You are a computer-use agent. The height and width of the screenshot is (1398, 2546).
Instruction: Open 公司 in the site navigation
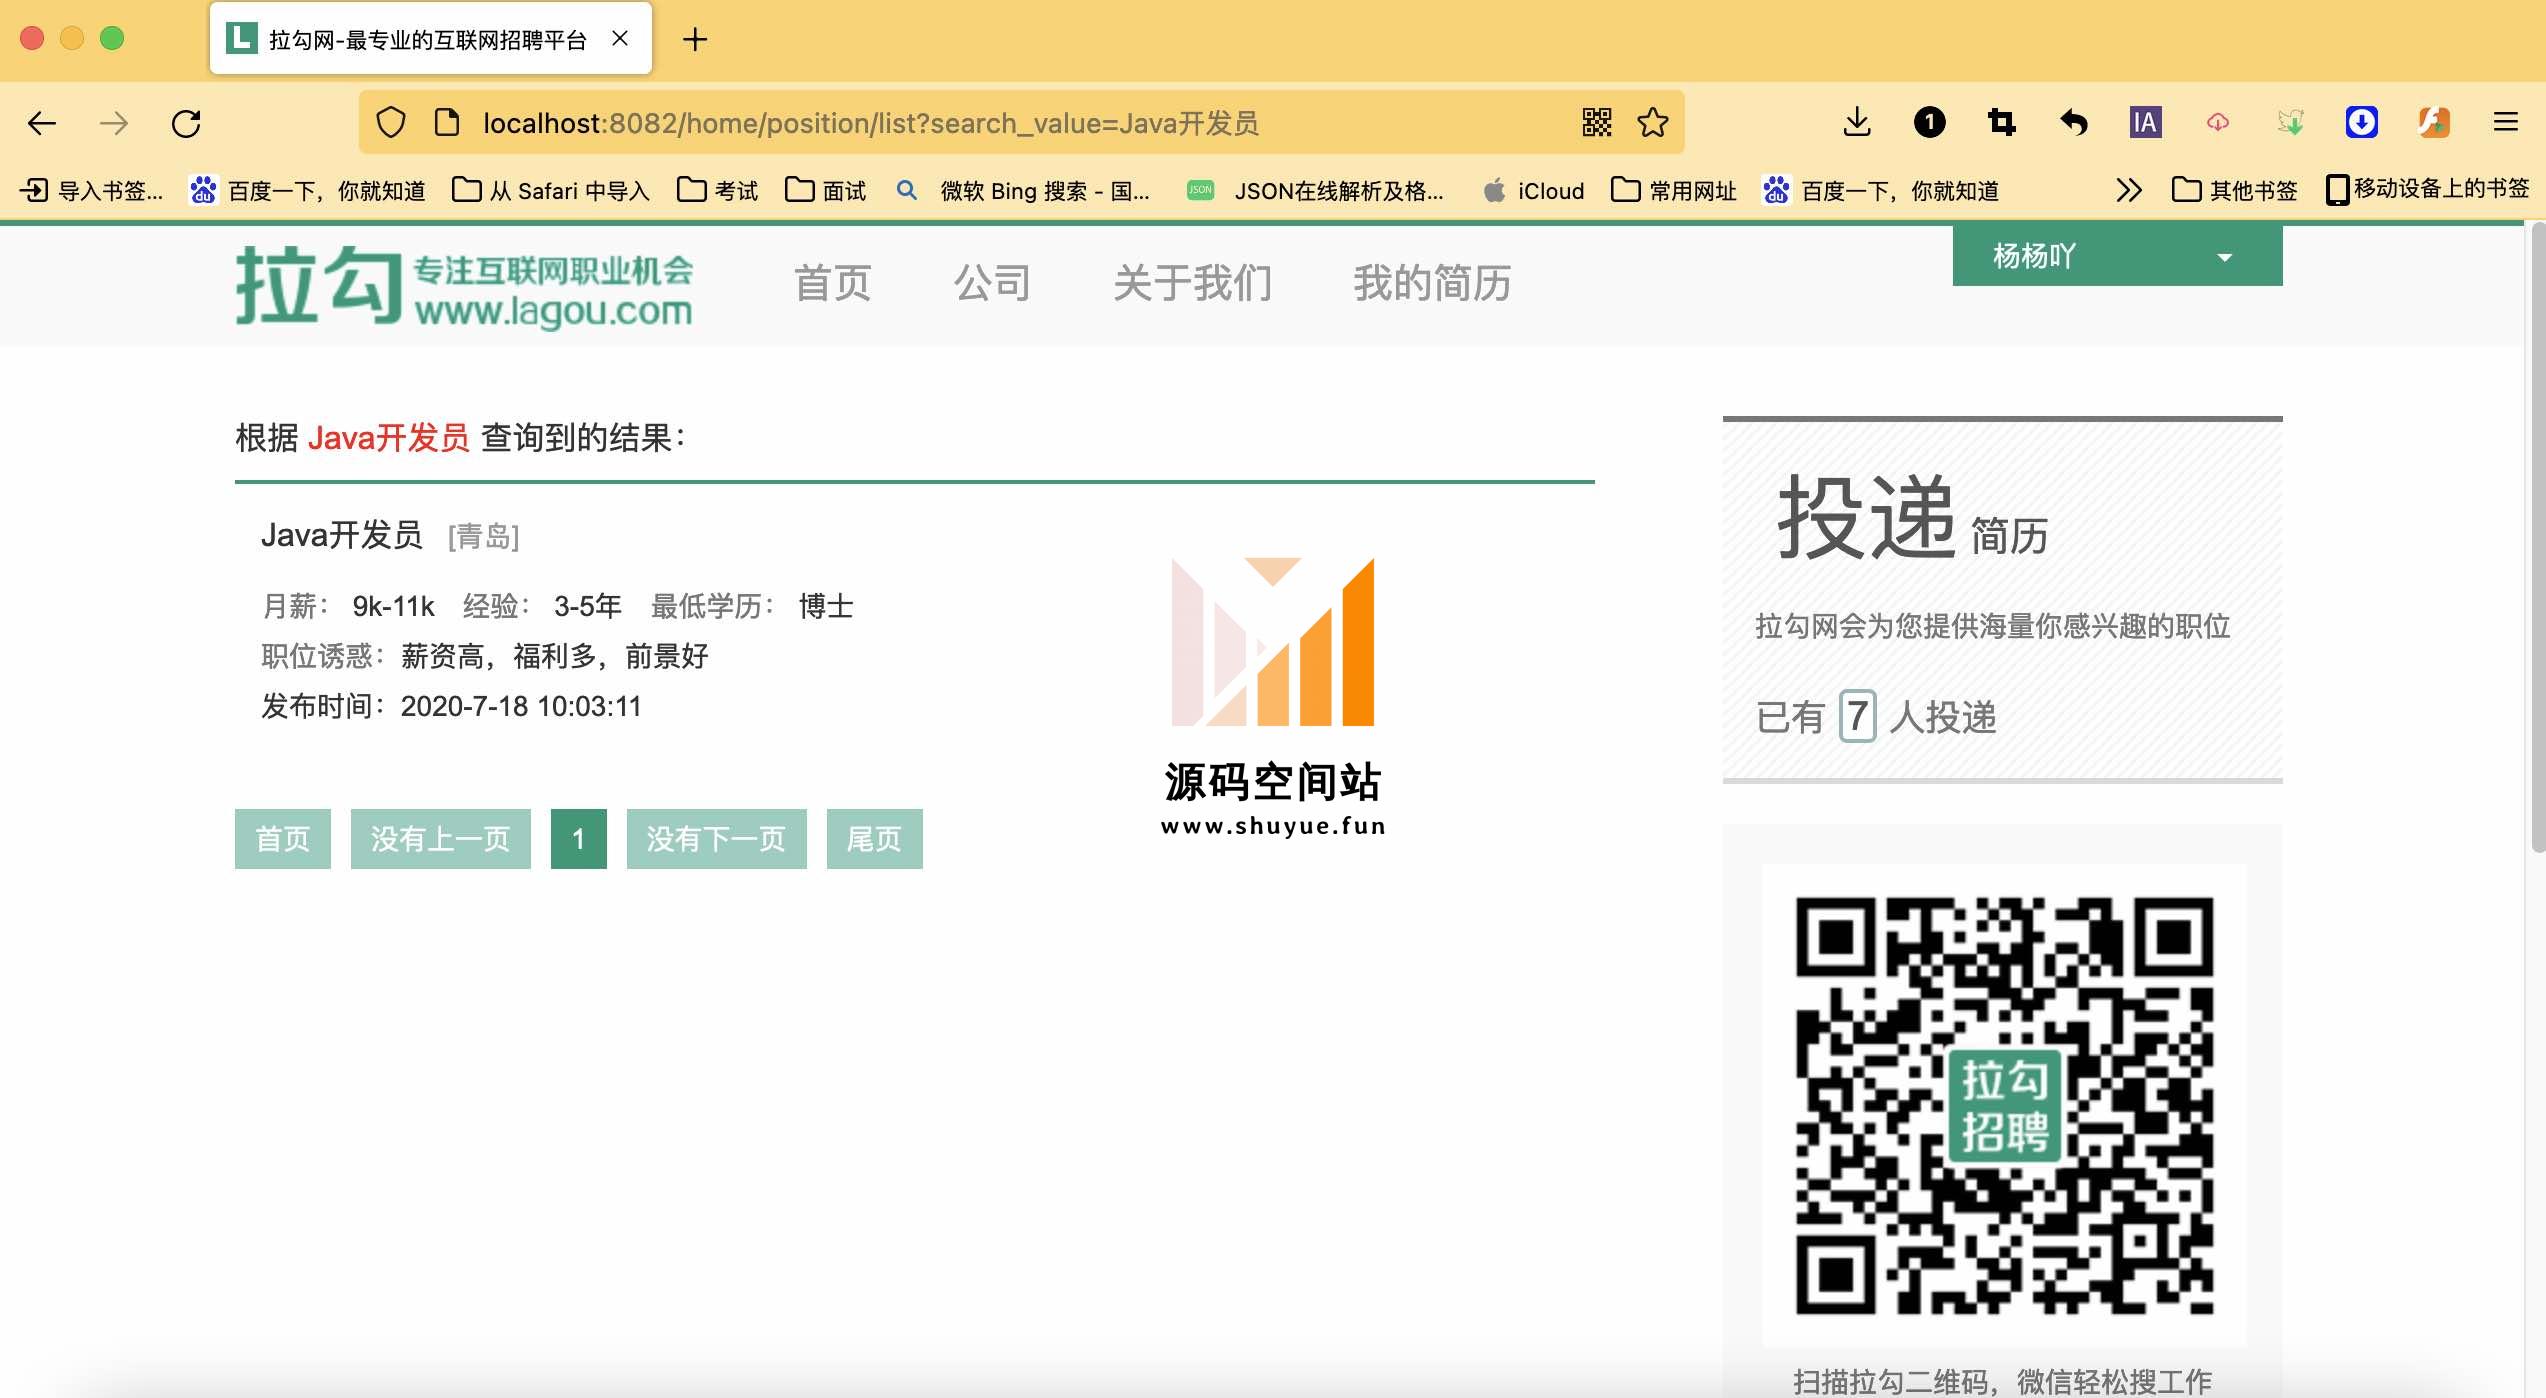992,283
